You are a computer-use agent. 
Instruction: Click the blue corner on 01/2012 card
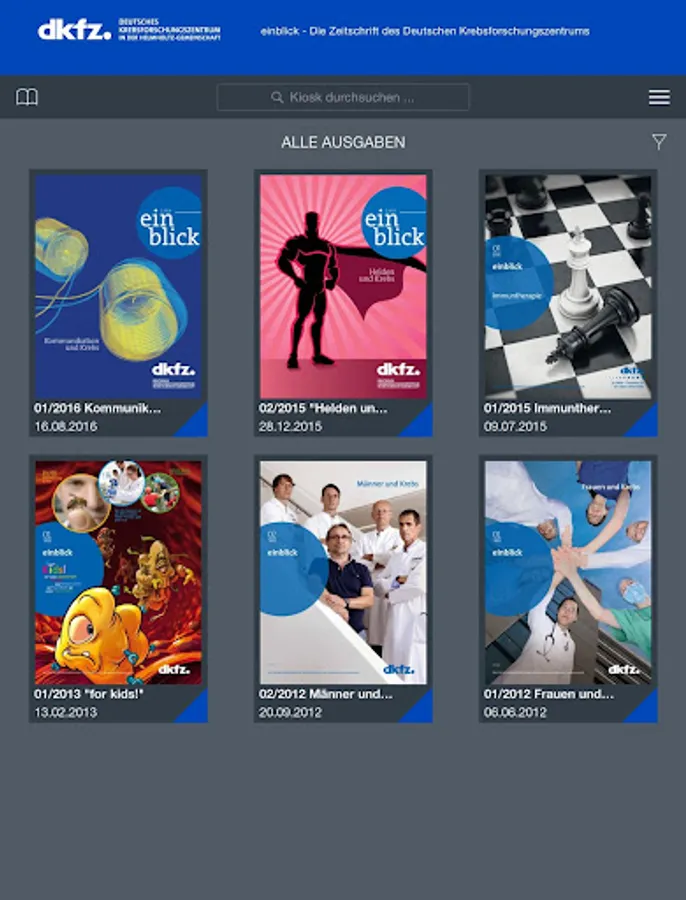pos(646,711)
